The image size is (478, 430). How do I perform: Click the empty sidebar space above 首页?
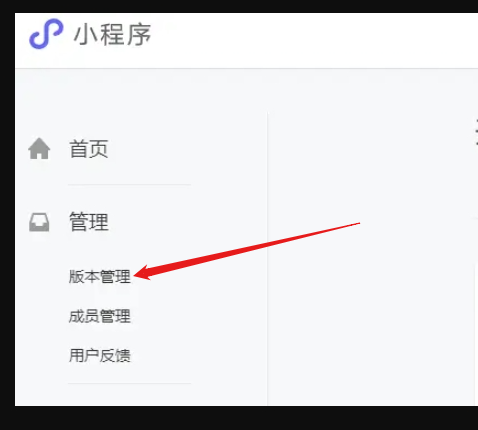coord(140,100)
